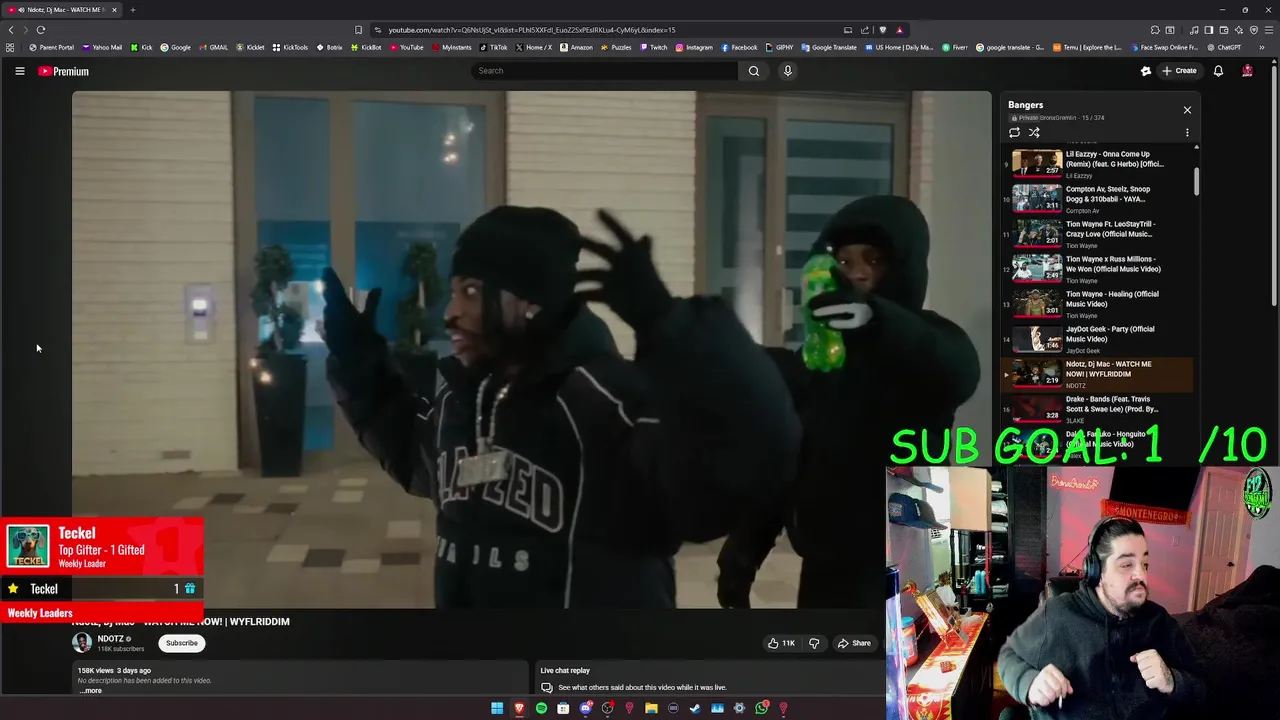Viewport: 1280px width, 720px height.
Task: Toggle shuffle playlist in Bangers panel
Action: (x=1034, y=132)
